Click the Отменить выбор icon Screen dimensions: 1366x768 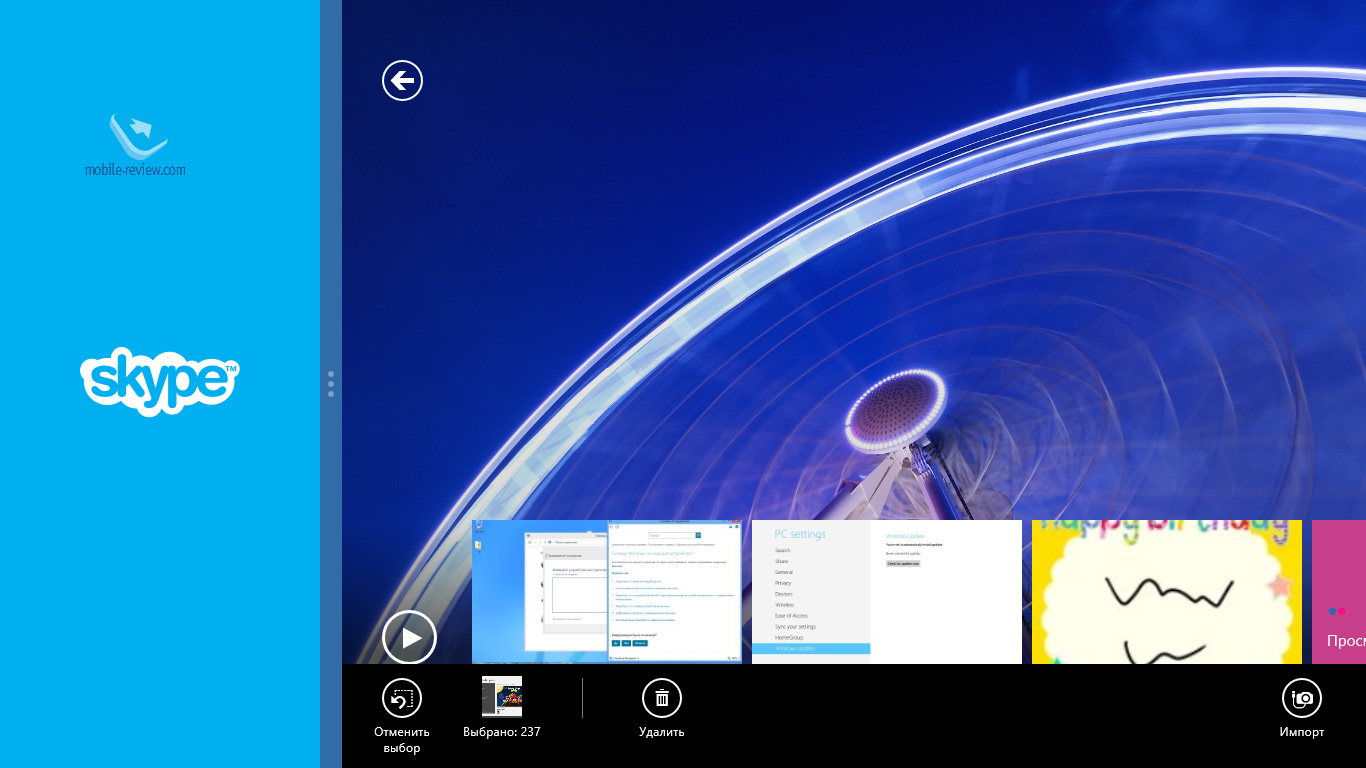click(402, 699)
